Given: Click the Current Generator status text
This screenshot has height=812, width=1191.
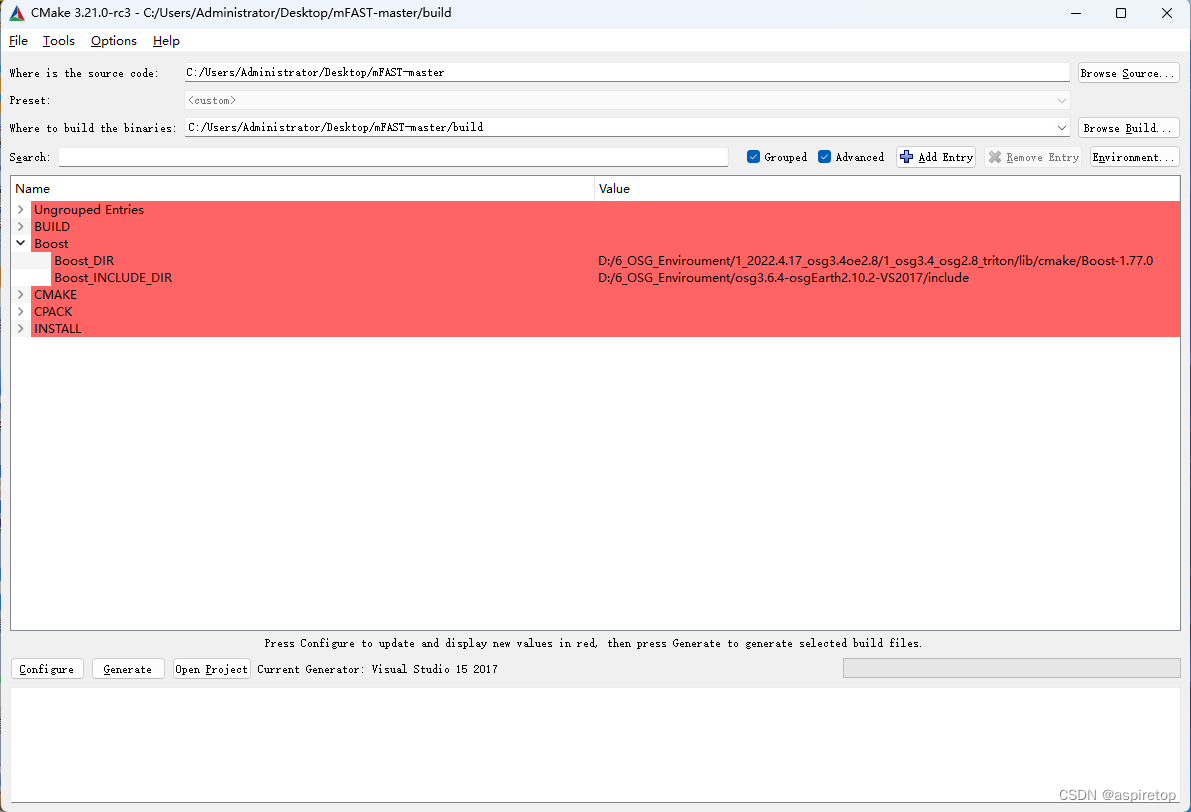Looking at the screenshot, I should tap(378, 669).
